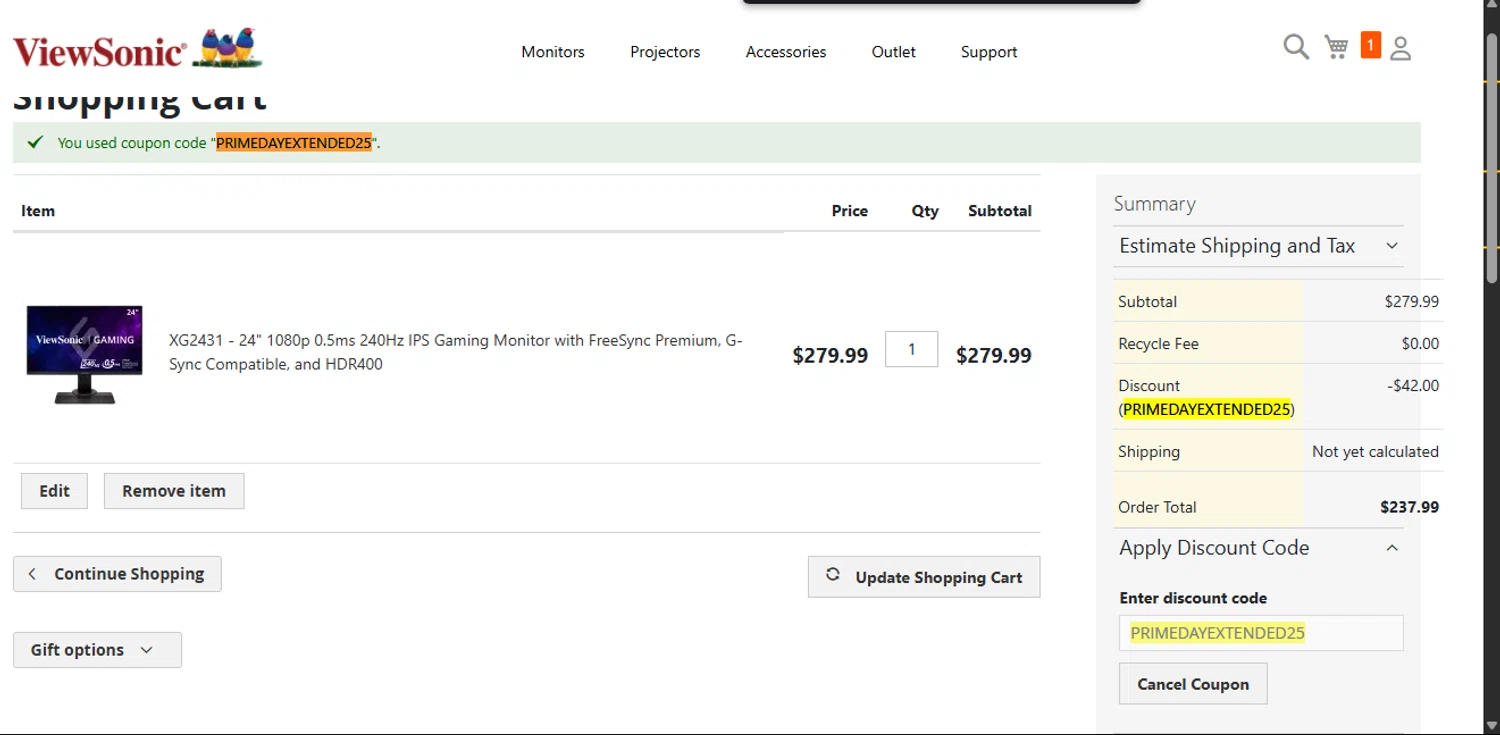1500x735 pixels.
Task: Click the orange cart count badge
Action: point(1371,45)
